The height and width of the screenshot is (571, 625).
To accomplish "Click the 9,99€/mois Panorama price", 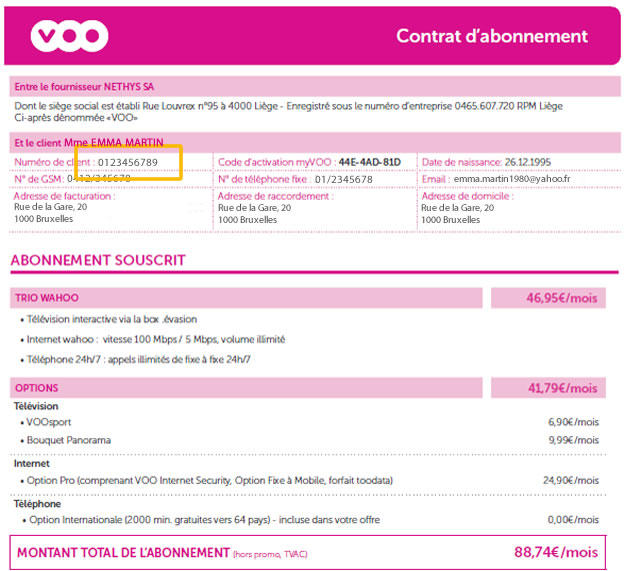I will point(573,440).
